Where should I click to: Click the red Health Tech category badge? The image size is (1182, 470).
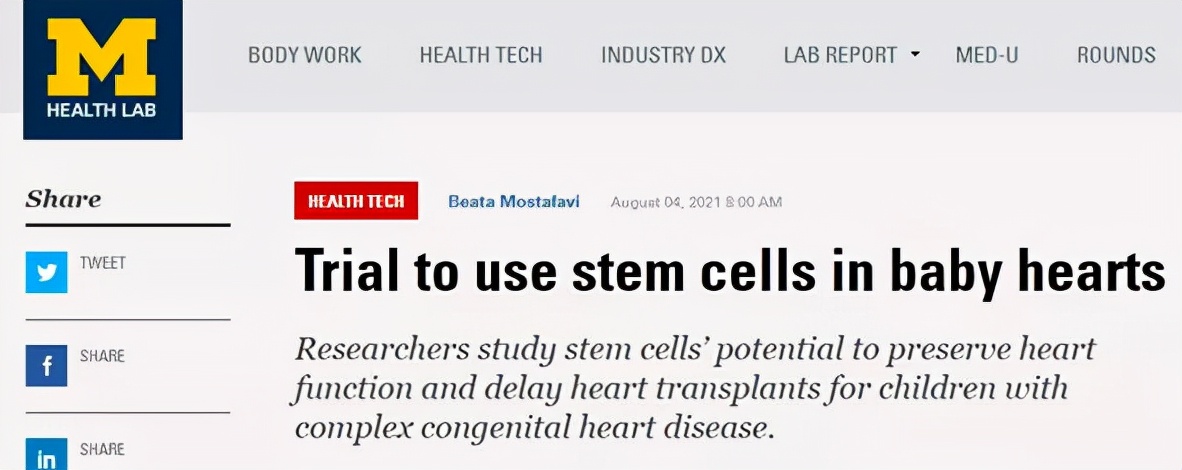pos(356,201)
